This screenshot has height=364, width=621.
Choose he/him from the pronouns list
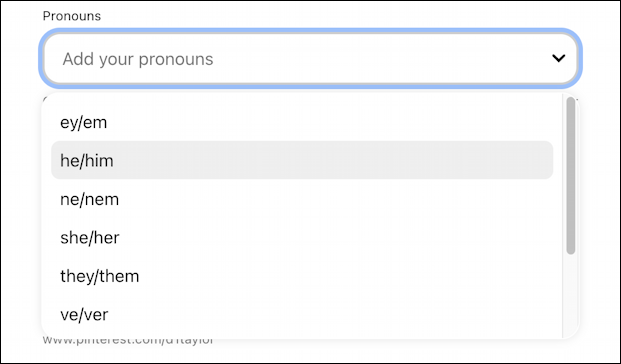(x=302, y=160)
